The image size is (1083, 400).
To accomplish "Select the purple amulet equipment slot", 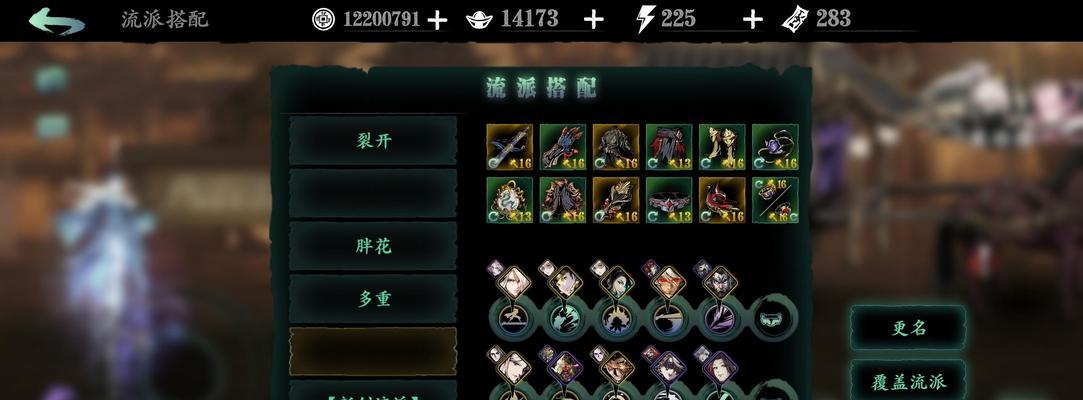I will [776, 147].
